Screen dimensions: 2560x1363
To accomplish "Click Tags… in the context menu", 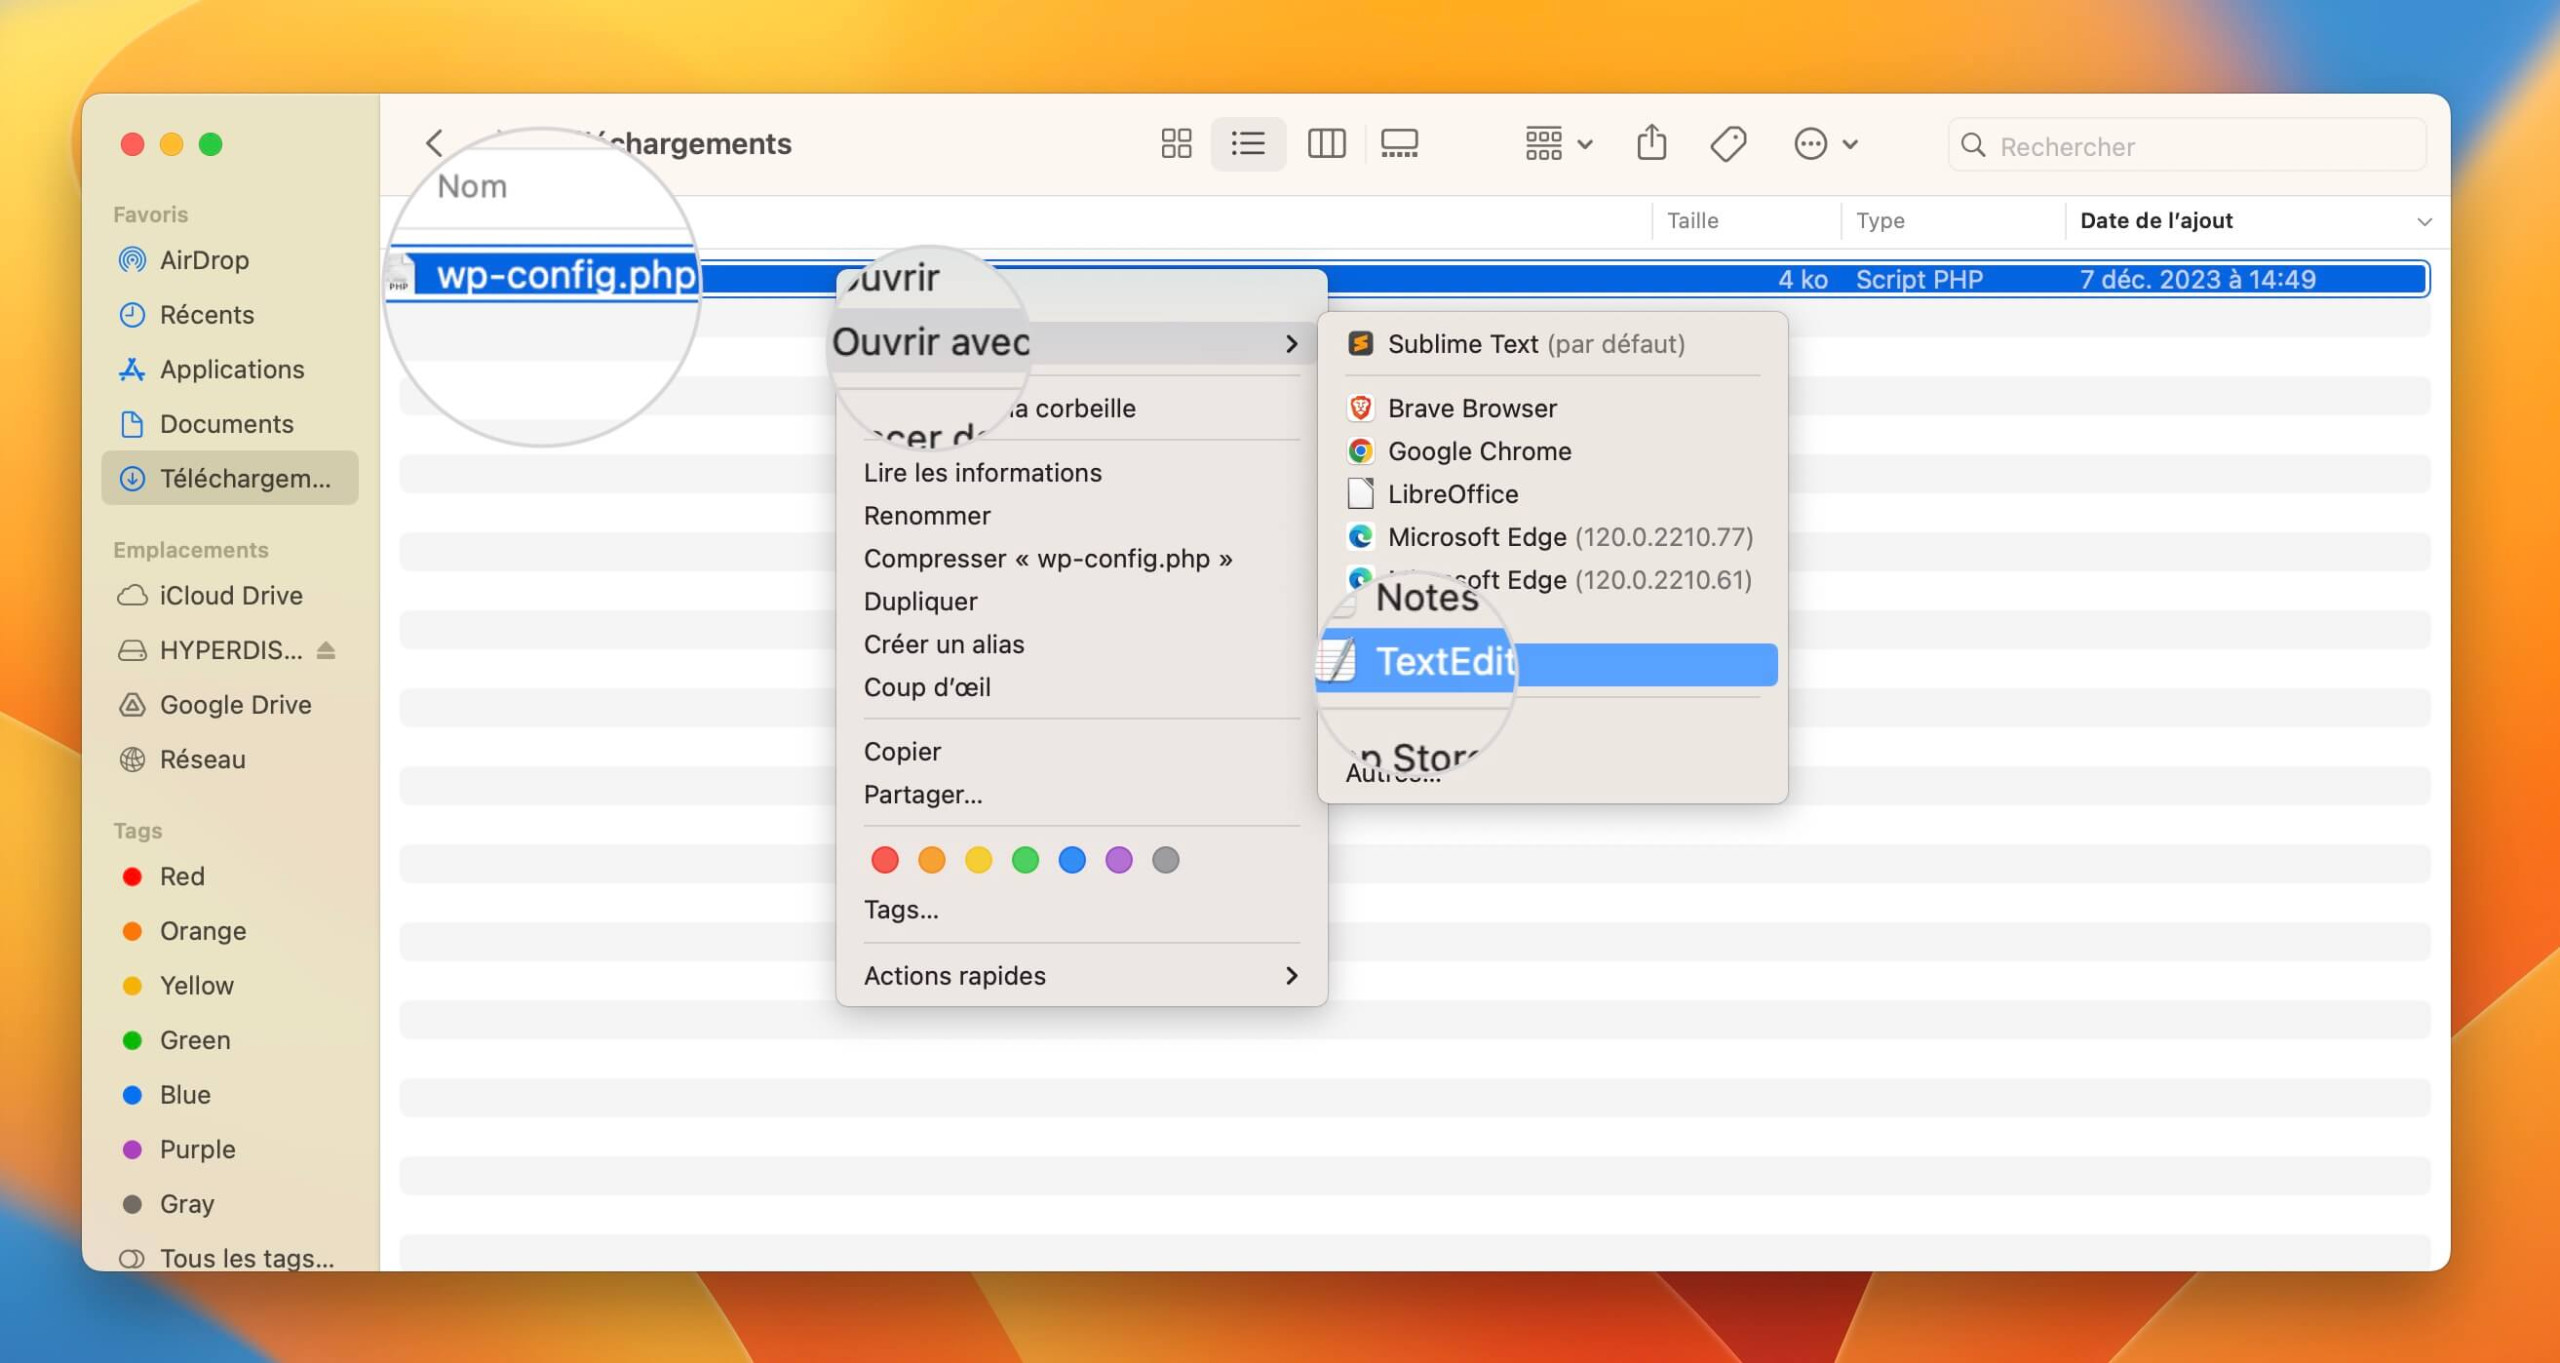I will [900, 910].
